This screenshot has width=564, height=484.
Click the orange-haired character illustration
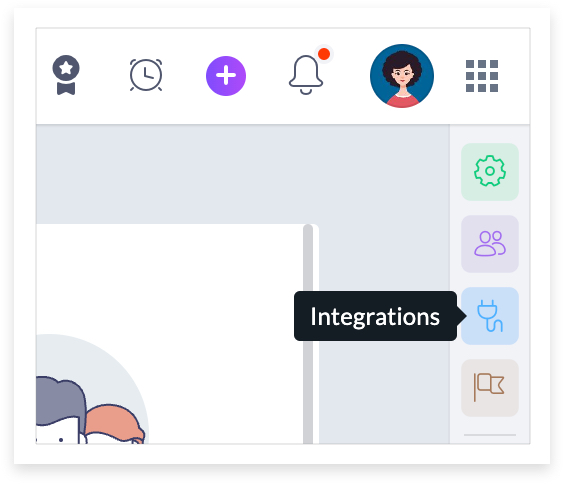tap(115, 424)
